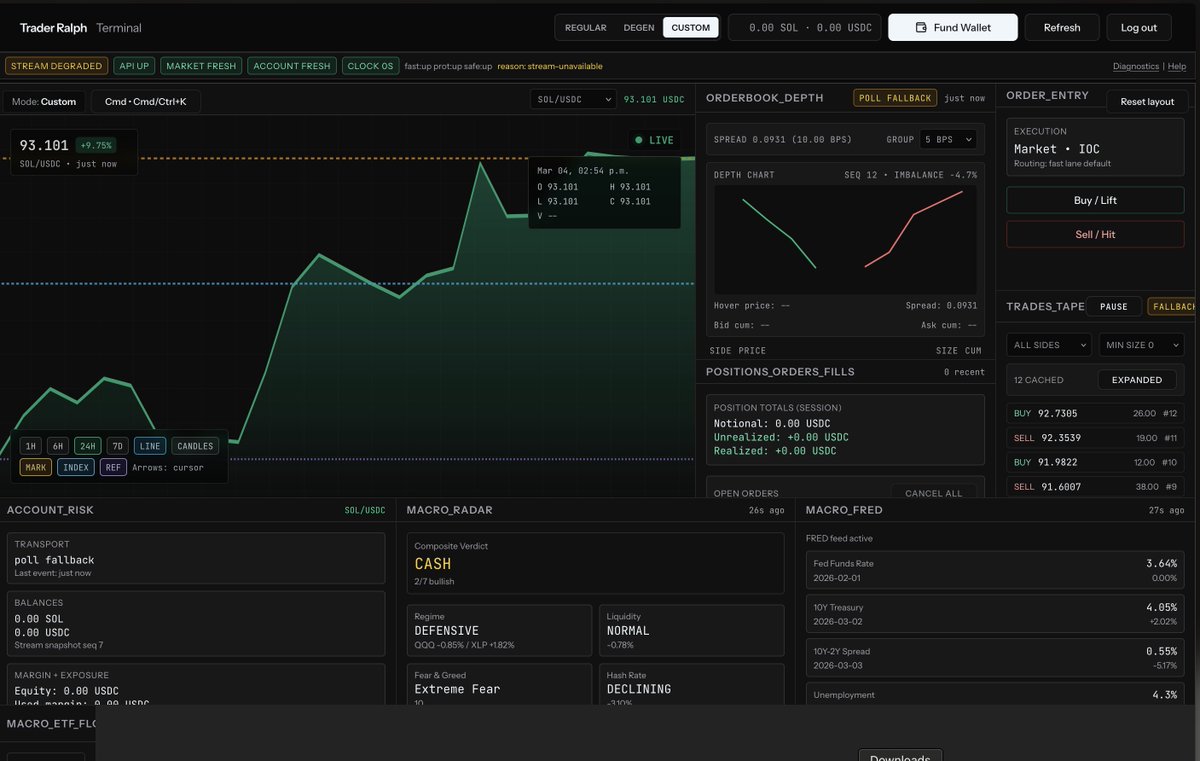1200x761 pixels.
Task: Switch chart to CANDLES view
Action: tap(195, 446)
